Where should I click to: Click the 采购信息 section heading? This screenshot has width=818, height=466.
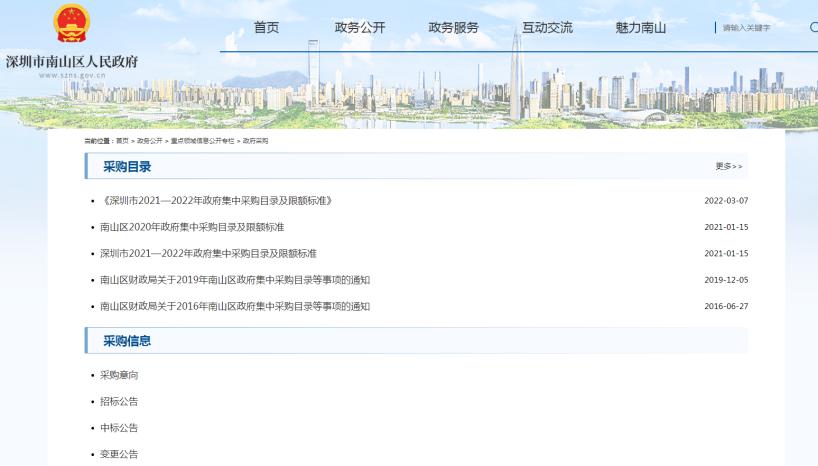point(127,341)
